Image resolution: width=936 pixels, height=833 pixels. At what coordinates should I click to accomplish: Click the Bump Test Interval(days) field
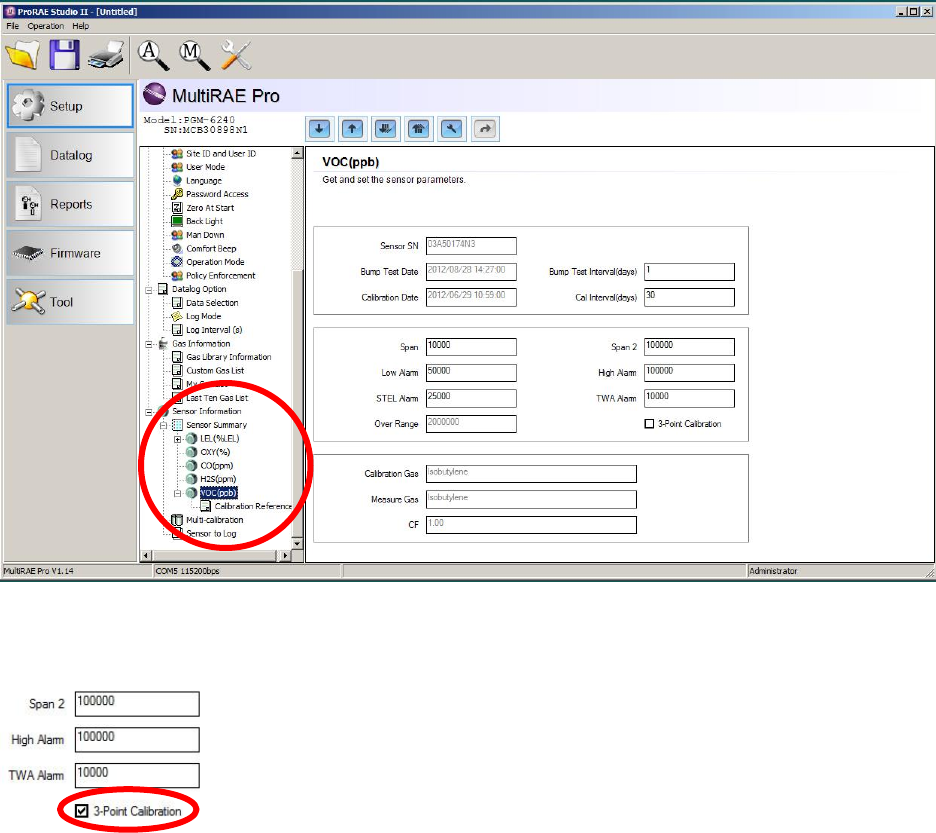point(689,272)
